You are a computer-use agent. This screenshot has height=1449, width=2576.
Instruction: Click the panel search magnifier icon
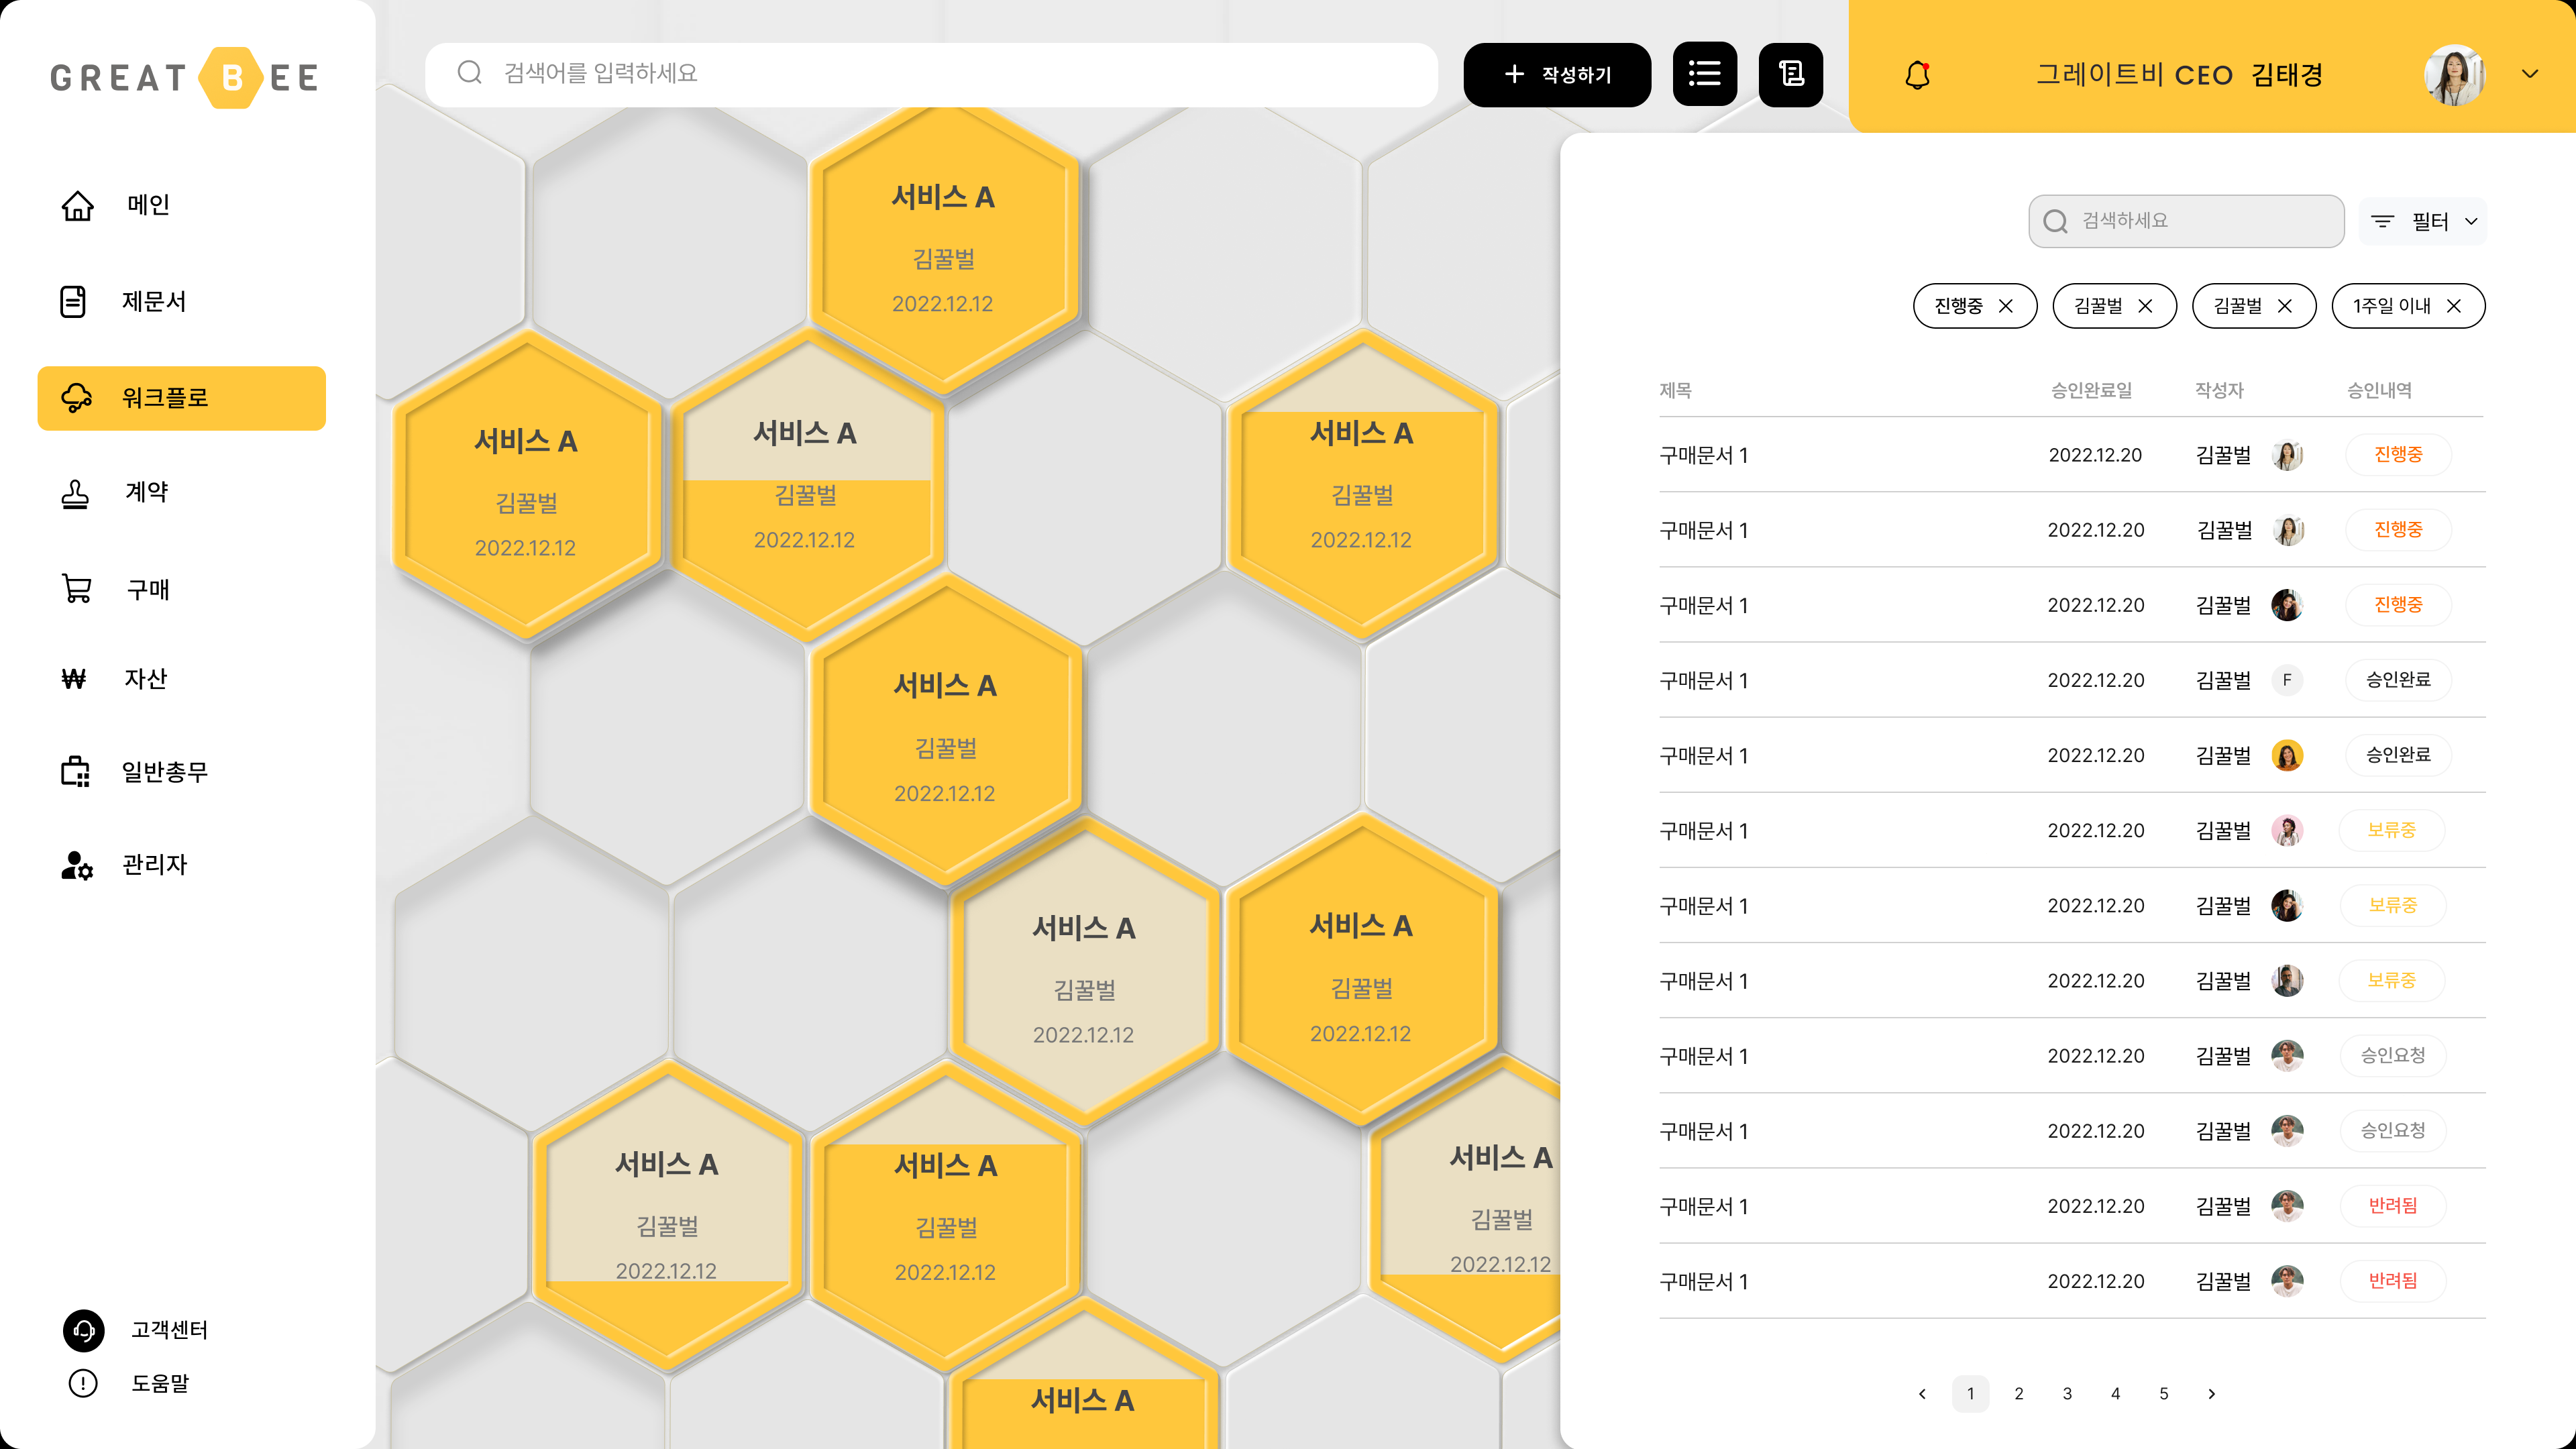click(x=2055, y=221)
